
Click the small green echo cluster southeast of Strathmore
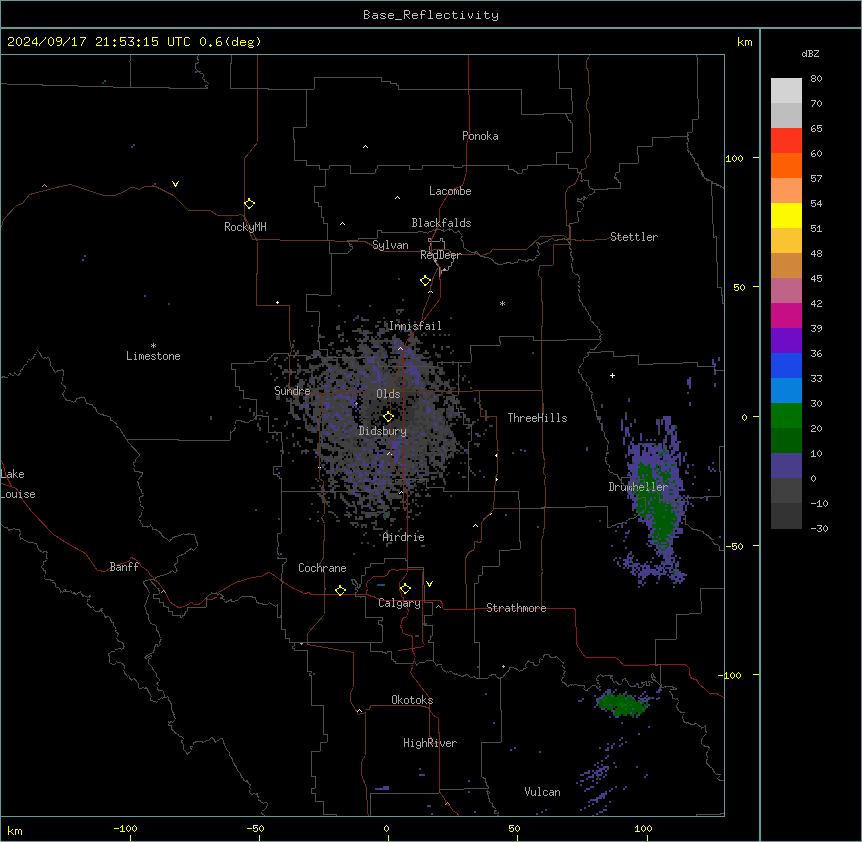622,704
